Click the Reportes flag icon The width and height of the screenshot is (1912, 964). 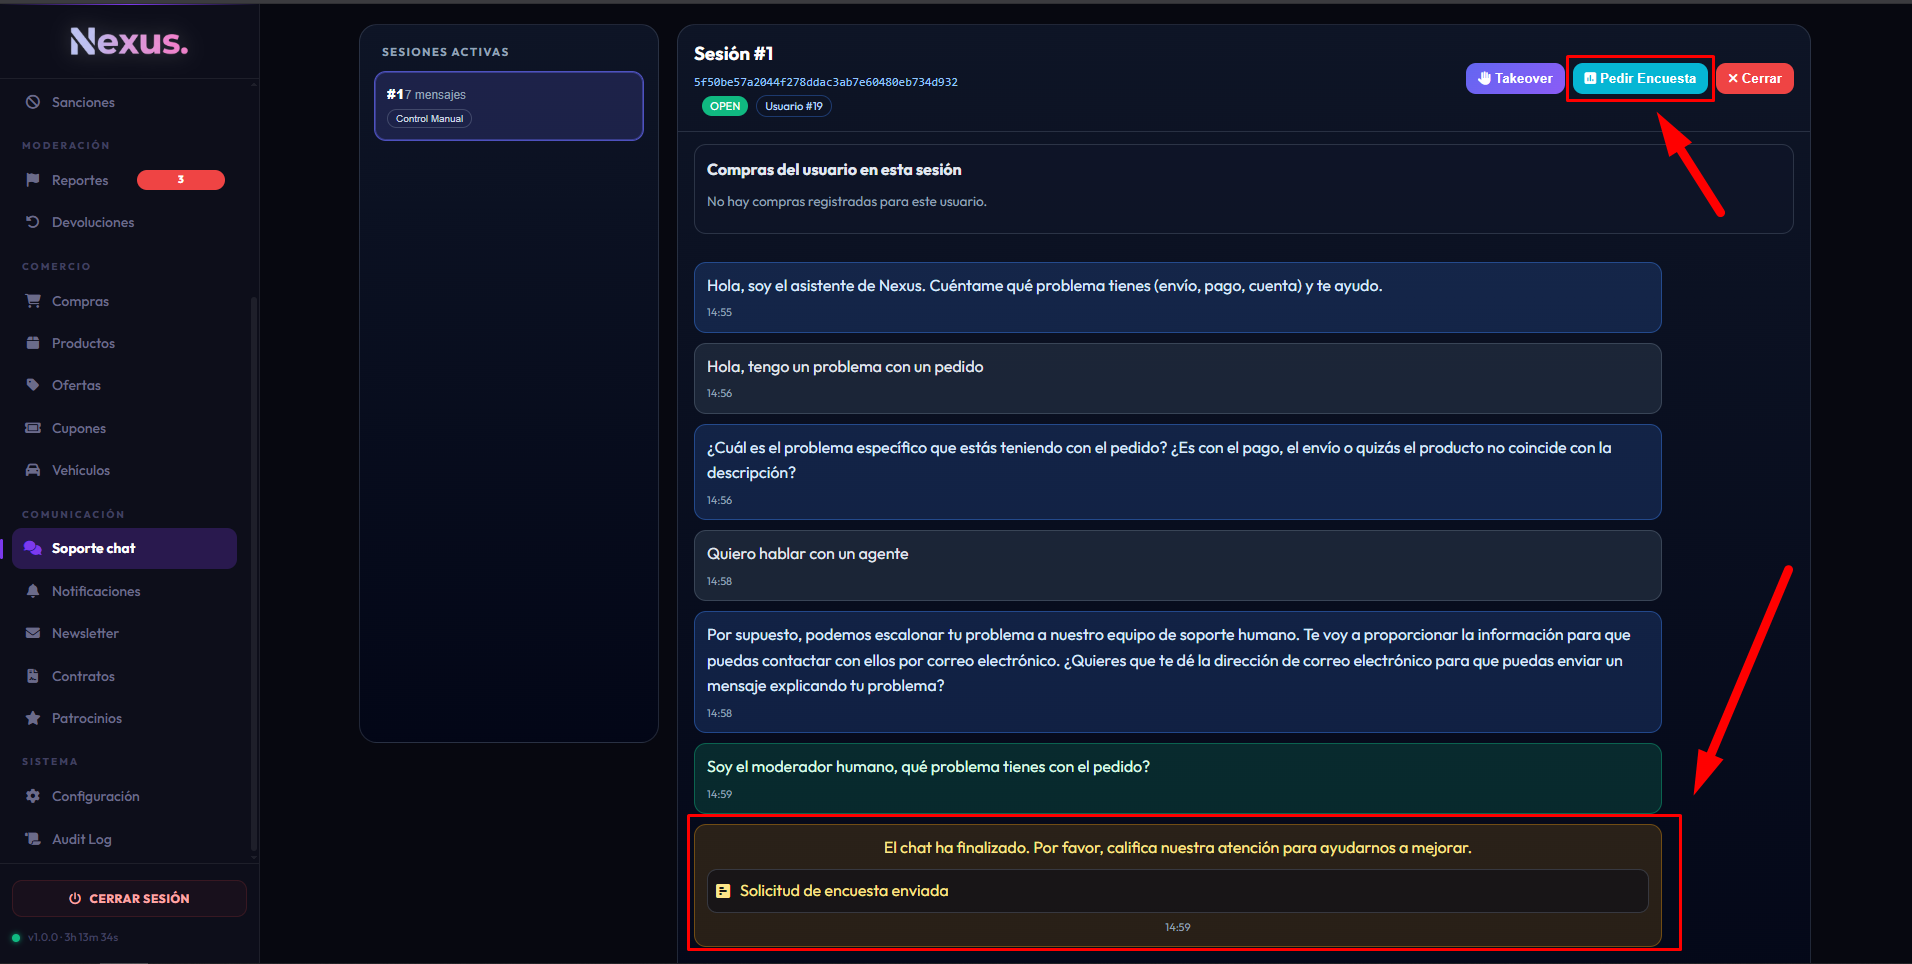coord(33,180)
